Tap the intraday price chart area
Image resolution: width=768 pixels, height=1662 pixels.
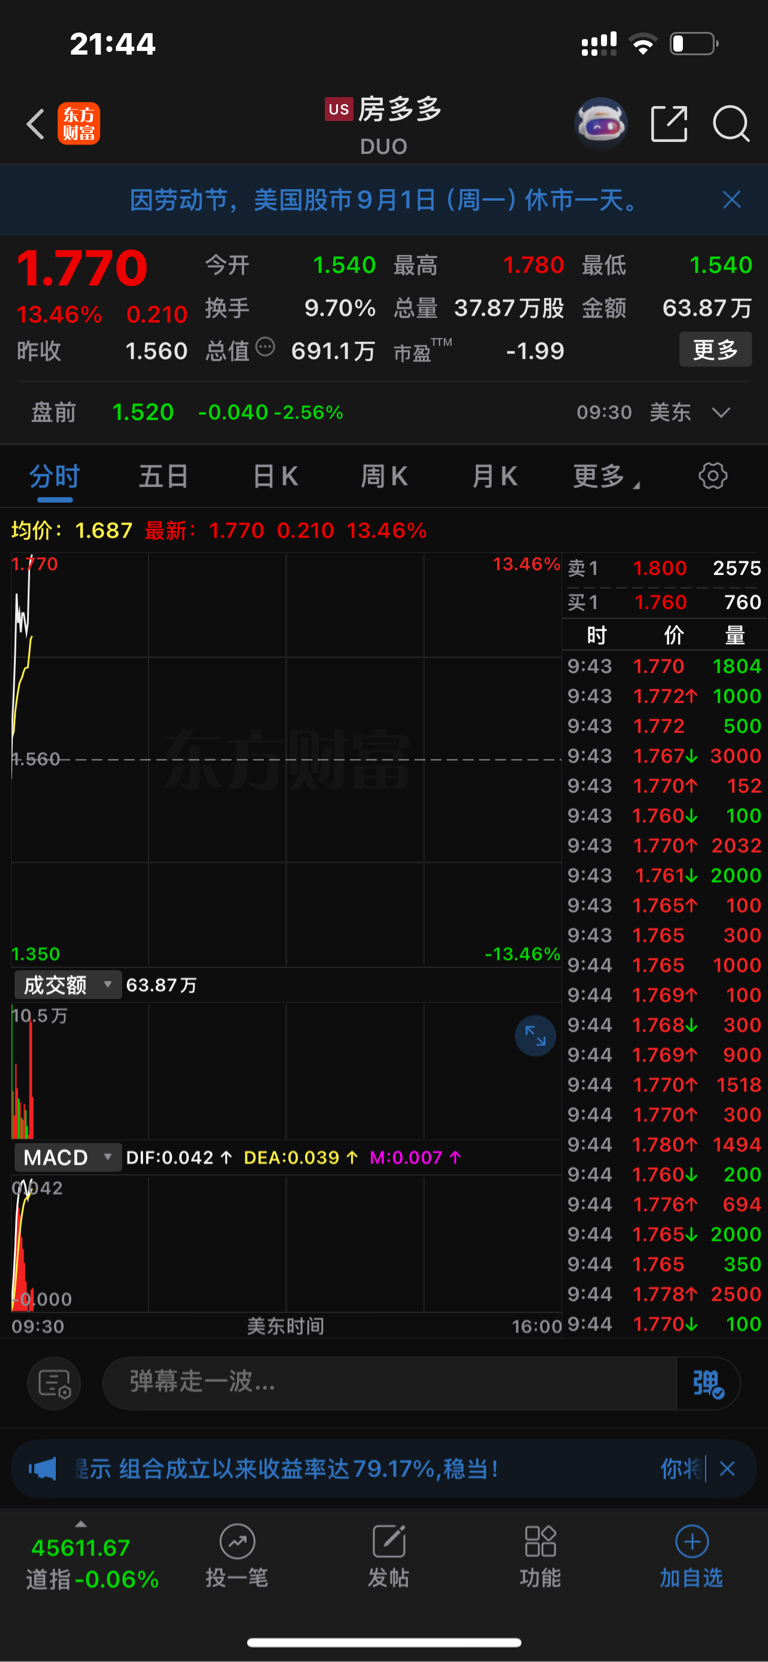286,759
